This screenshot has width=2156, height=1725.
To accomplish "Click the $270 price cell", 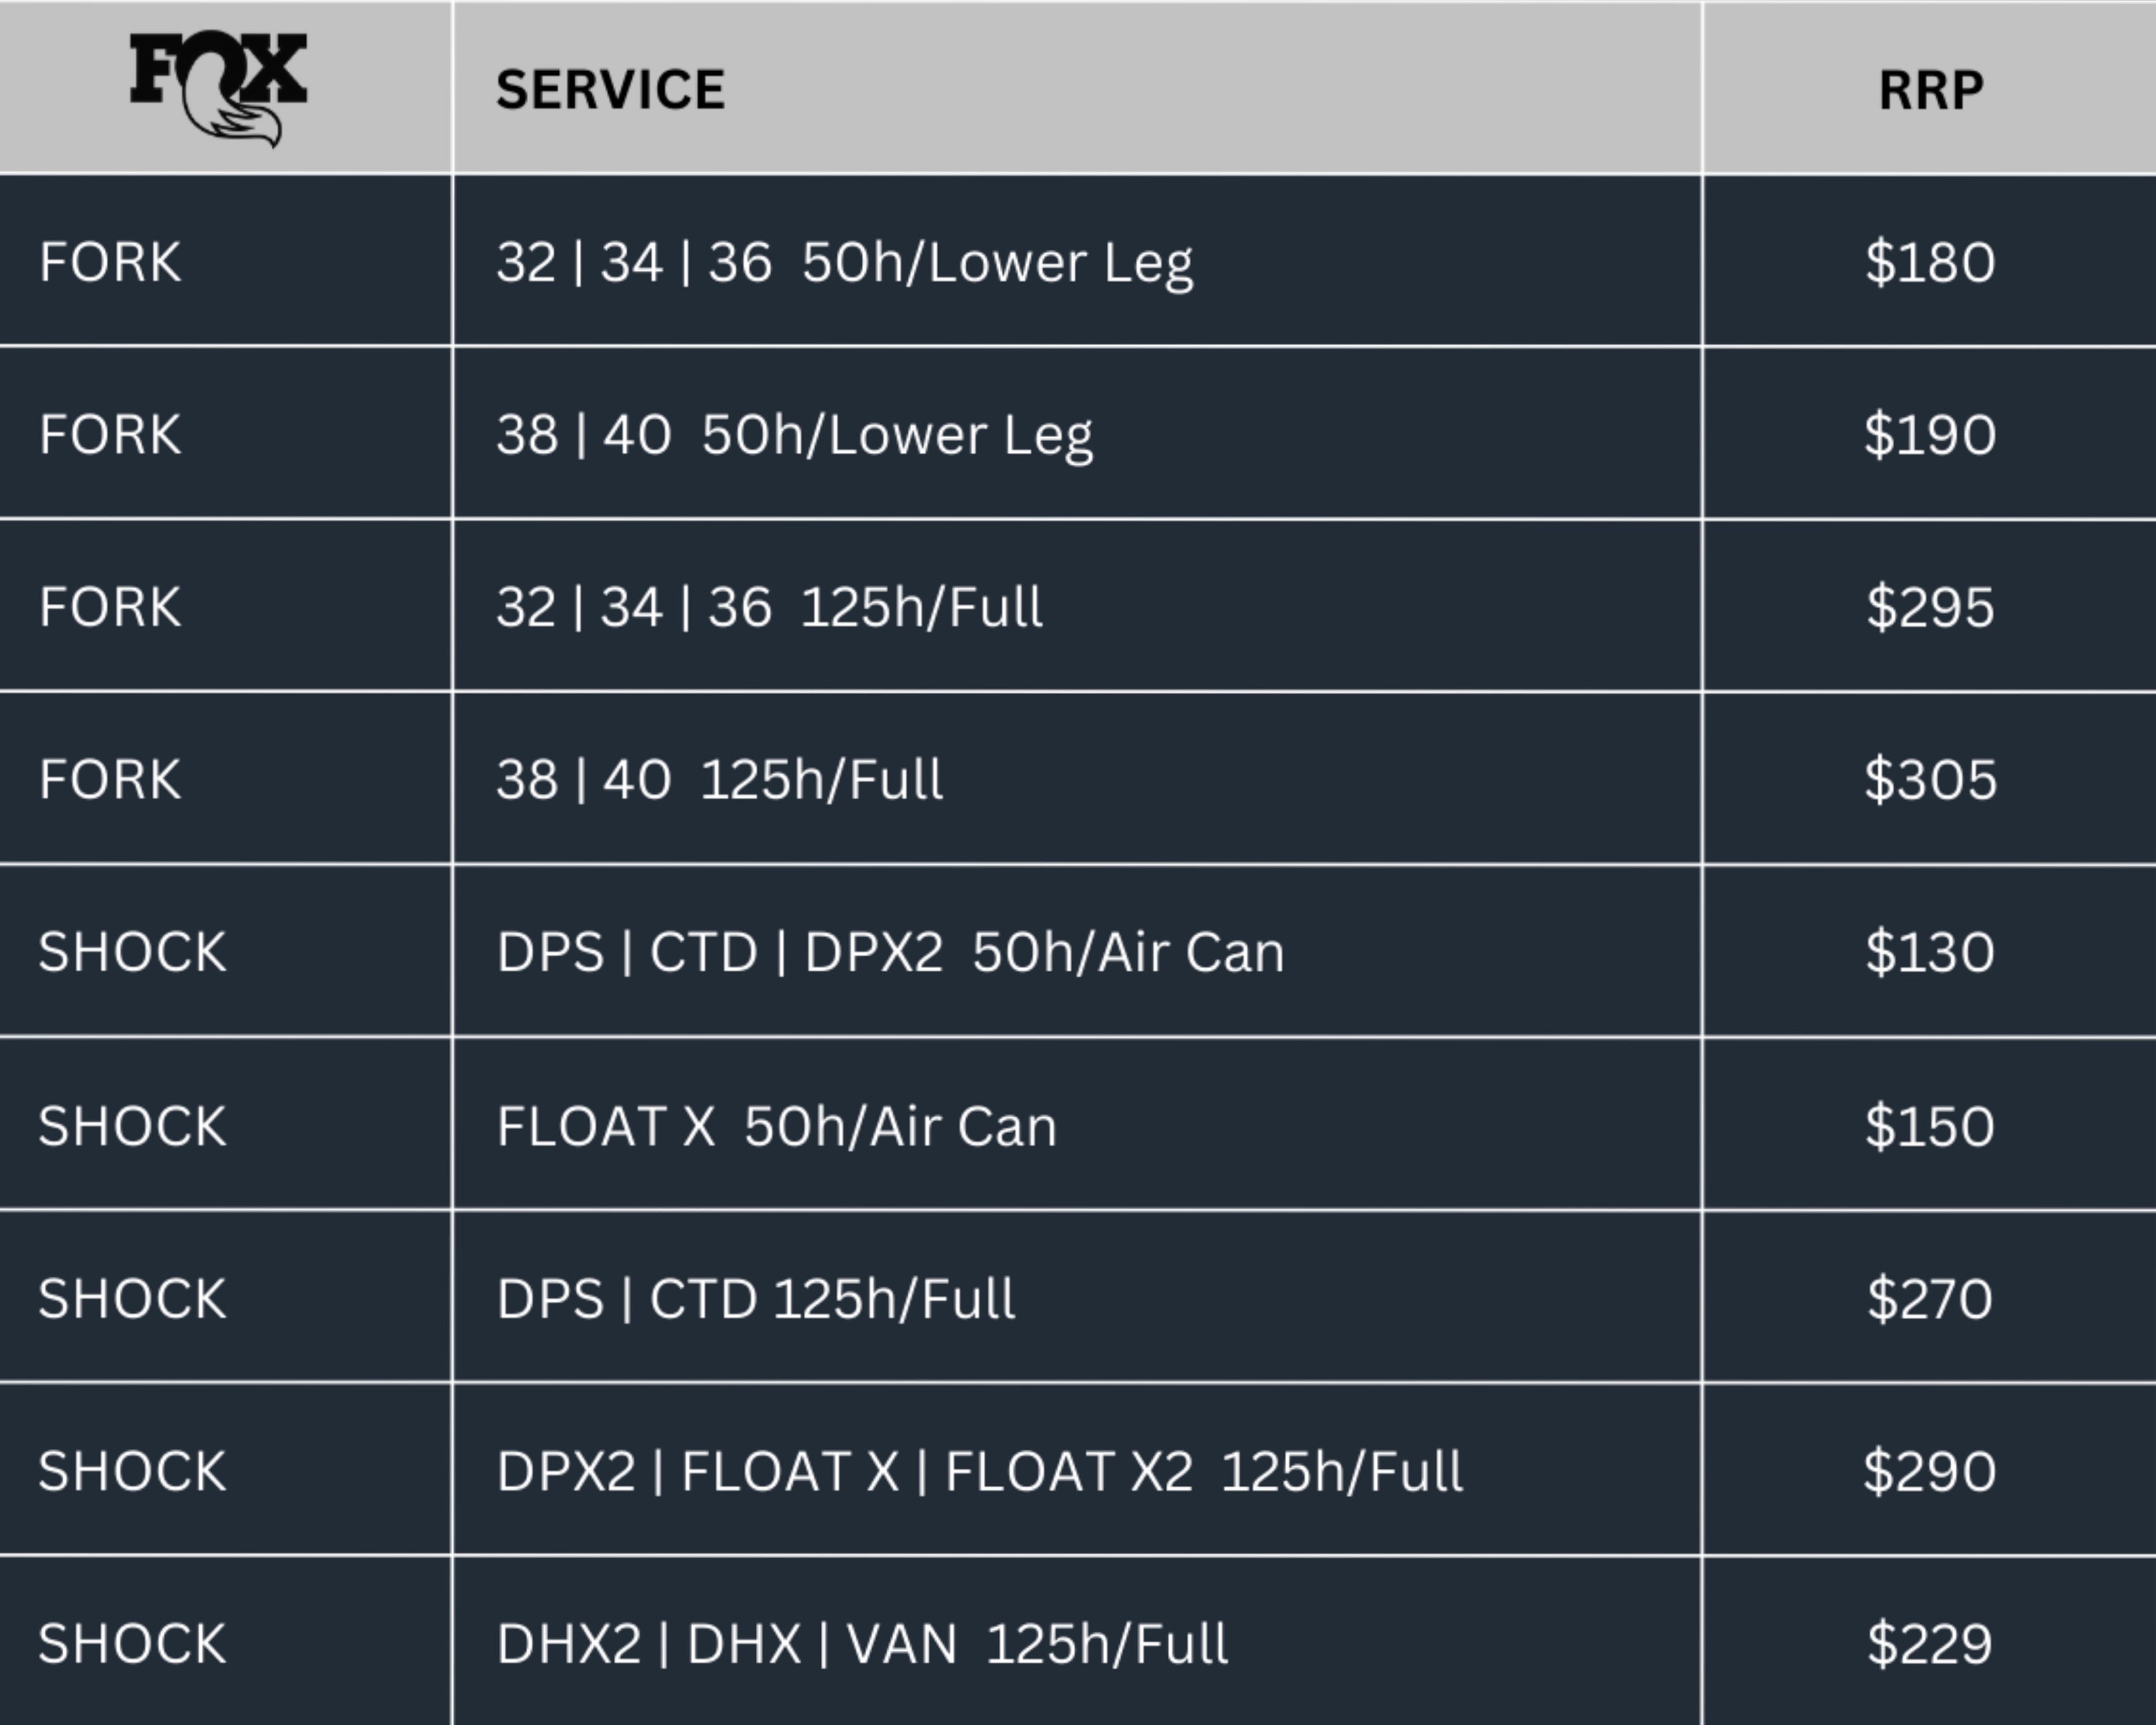I will (x=1930, y=1299).
